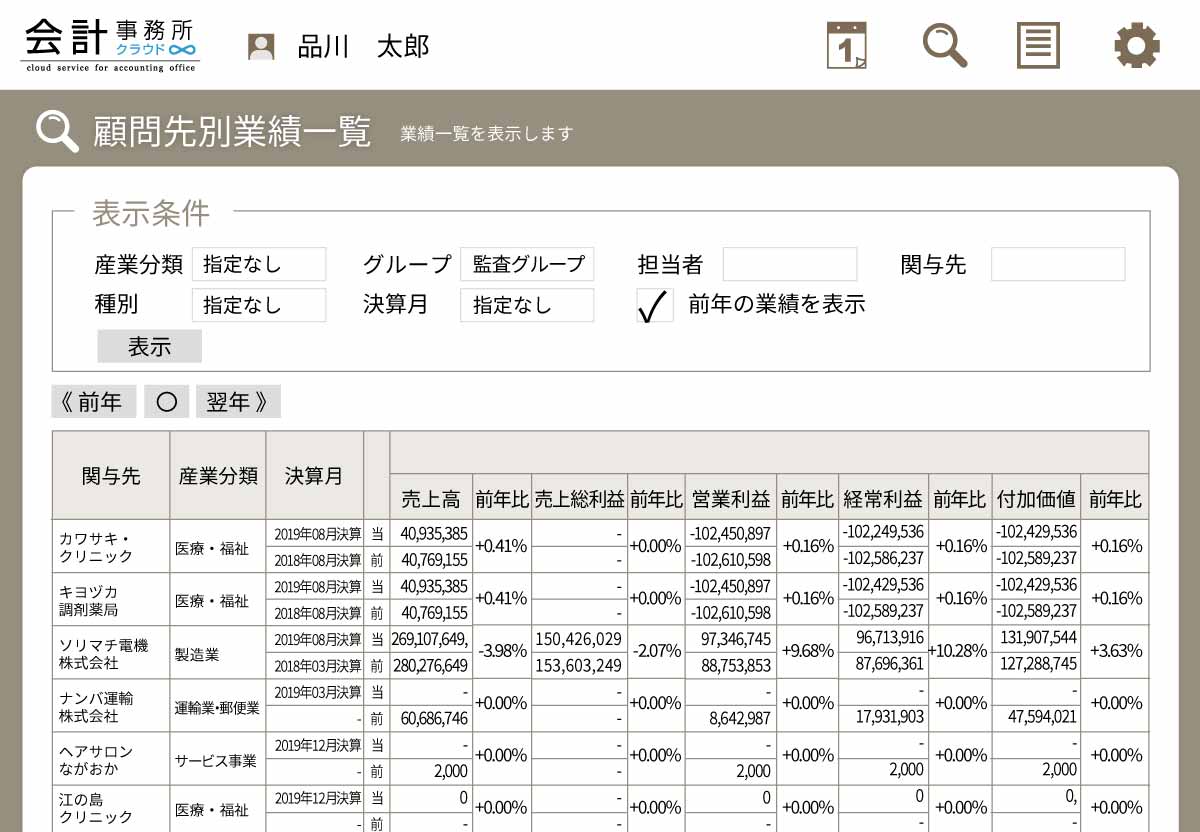Toggle the 前年の業績を表示 checkbox

point(654,306)
